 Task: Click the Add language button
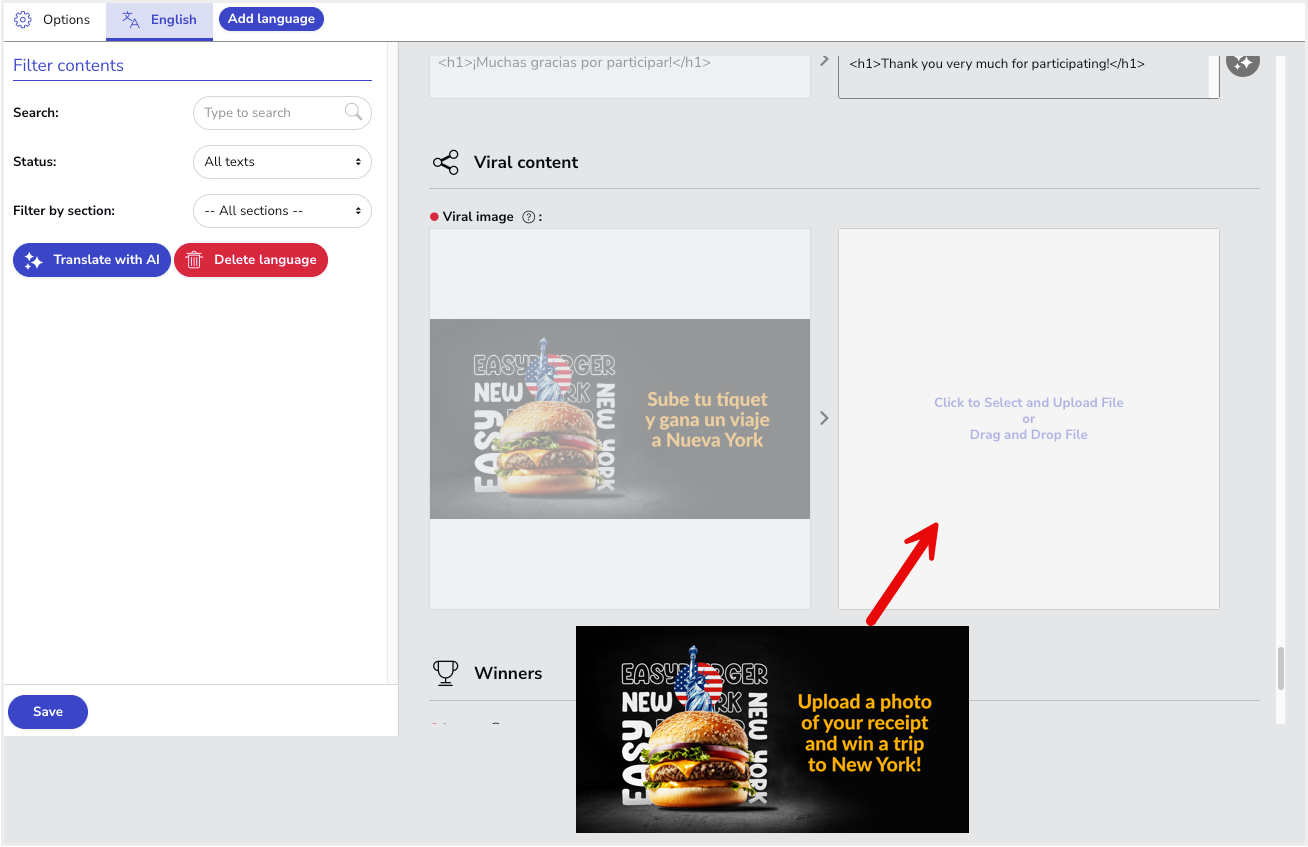[x=271, y=19]
